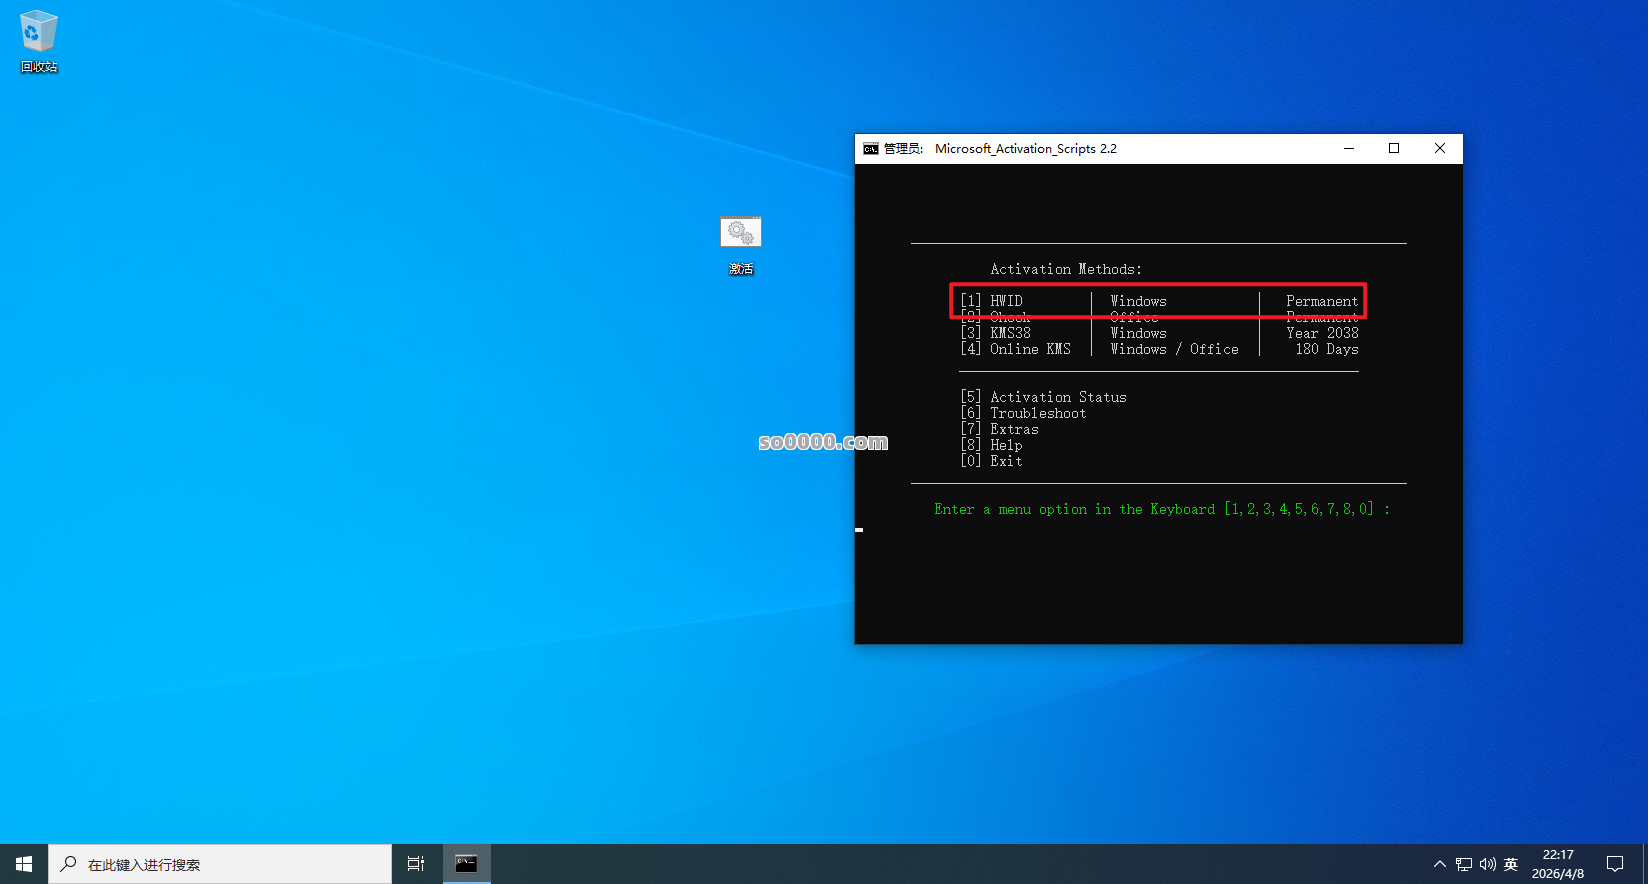Toggle the 英 input method indicator
The height and width of the screenshot is (884, 1648).
(1511, 864)
